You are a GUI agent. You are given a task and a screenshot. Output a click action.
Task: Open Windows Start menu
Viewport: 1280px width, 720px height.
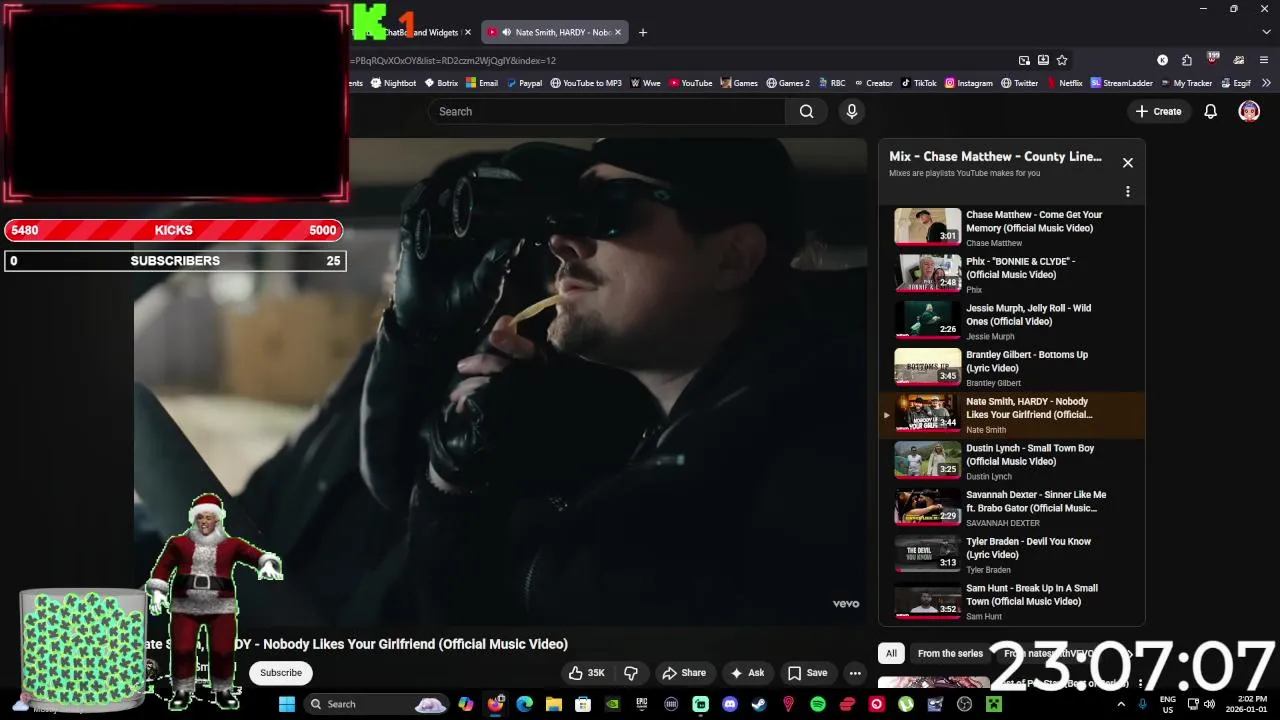coord(287,704)
